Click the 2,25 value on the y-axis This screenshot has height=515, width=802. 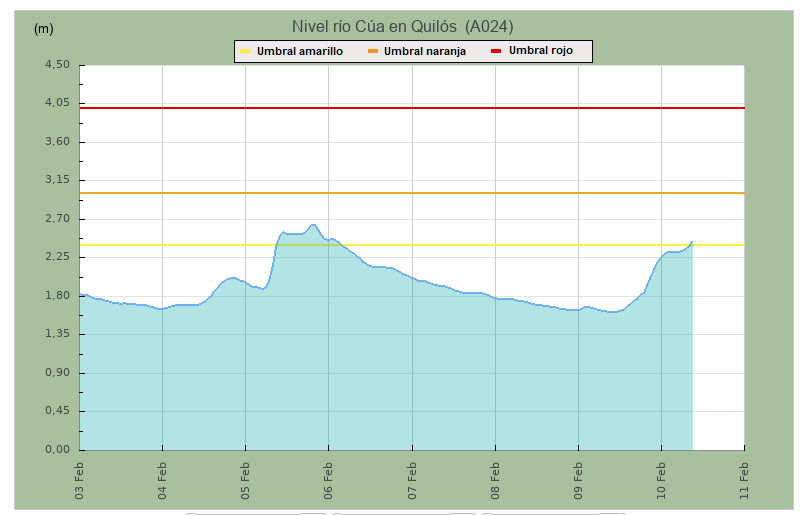[x=57, y=257]
